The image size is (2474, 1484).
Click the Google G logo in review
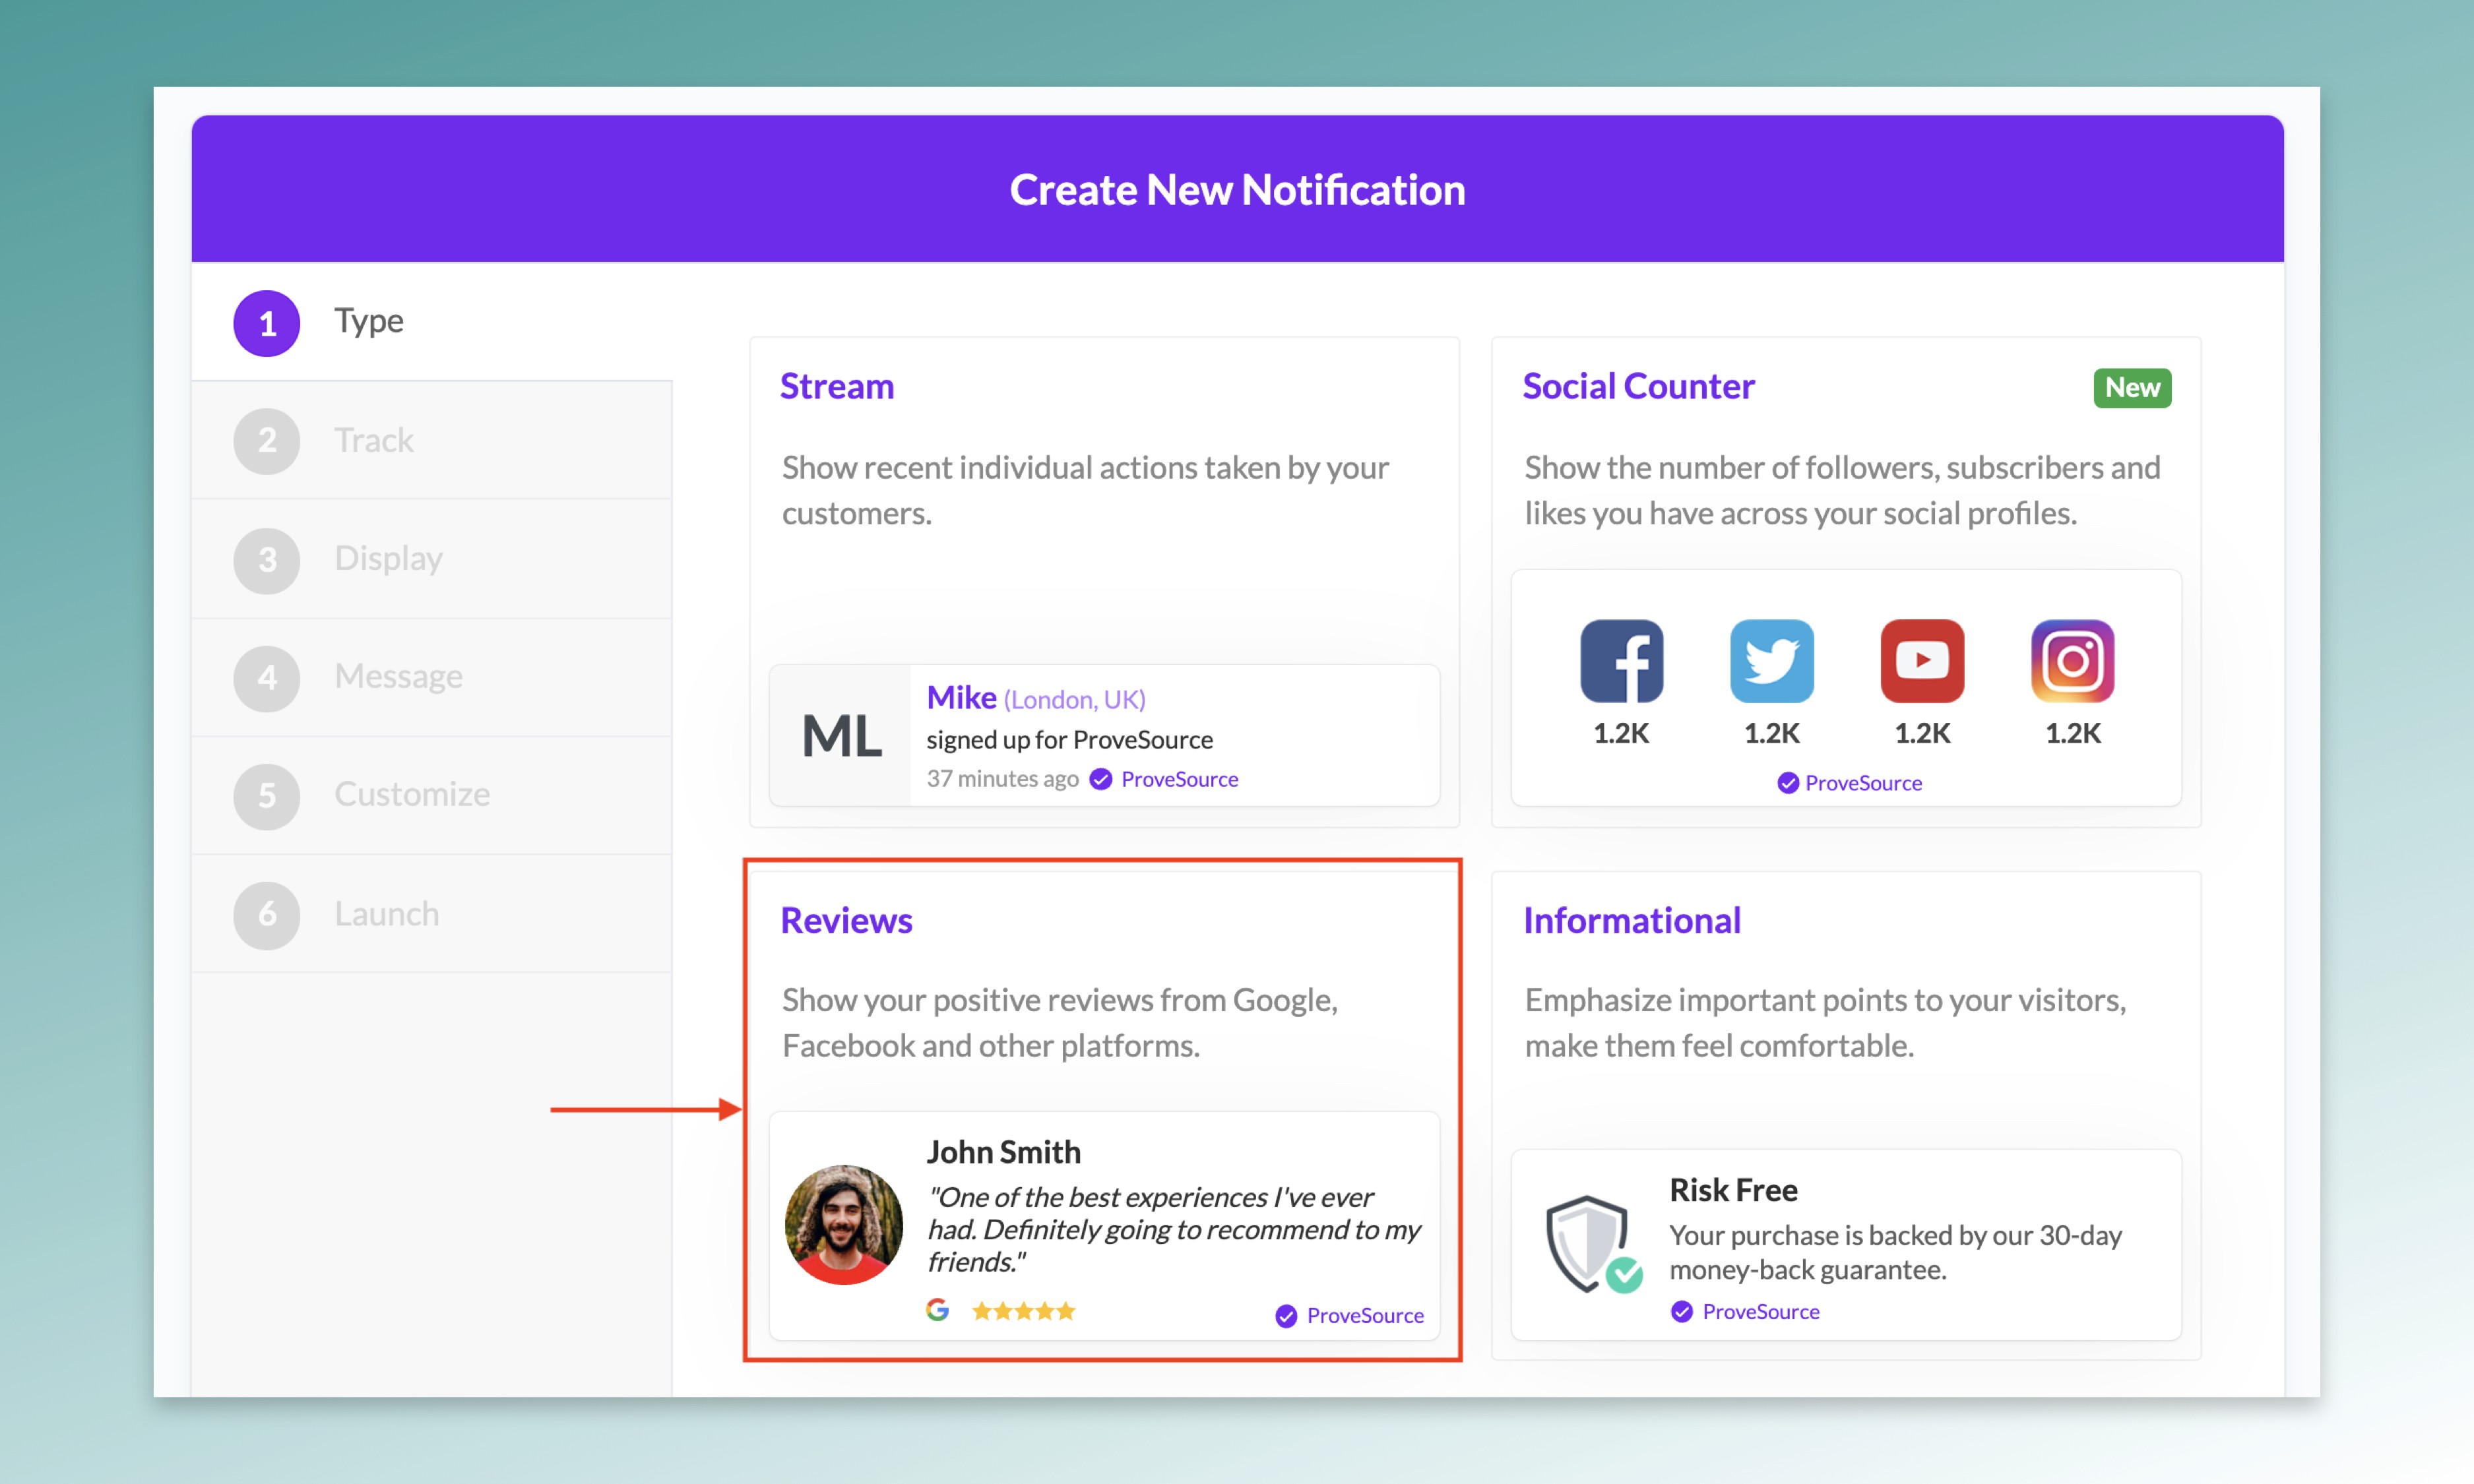937,1310
